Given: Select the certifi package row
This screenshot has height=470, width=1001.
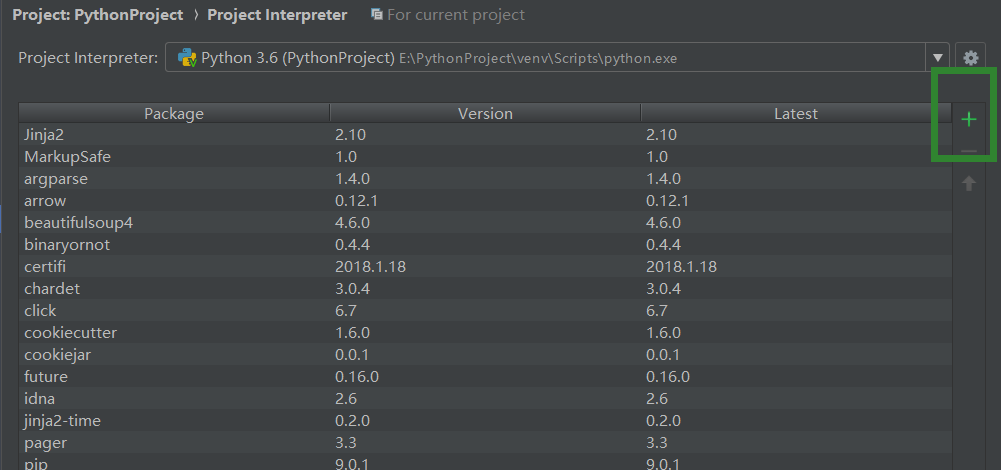Looking at the screenshot, I should pyautogui.click(x=485, y=267).
